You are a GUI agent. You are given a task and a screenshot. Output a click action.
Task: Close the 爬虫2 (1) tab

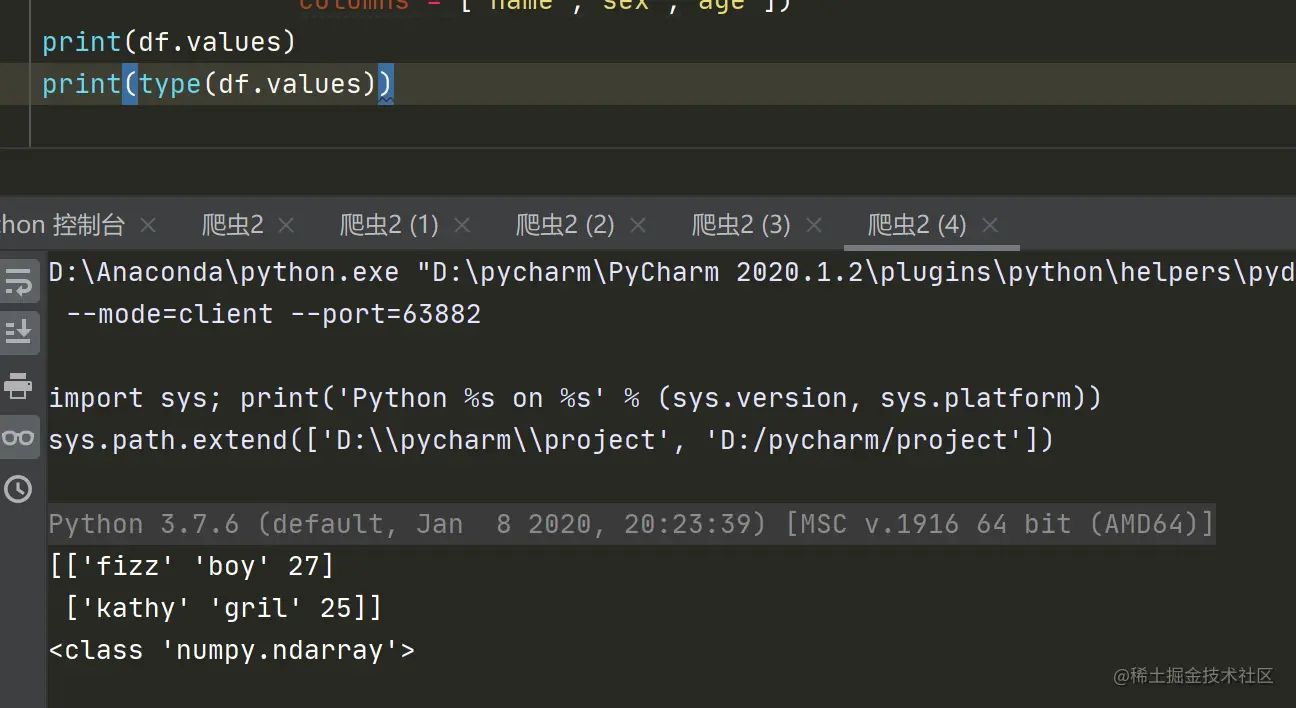(x=462, y=225)
